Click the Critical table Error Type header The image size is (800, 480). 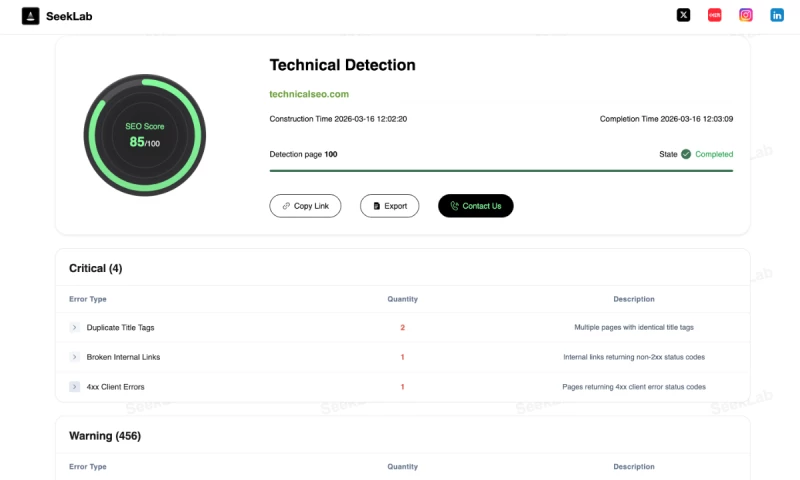(88, 299)
